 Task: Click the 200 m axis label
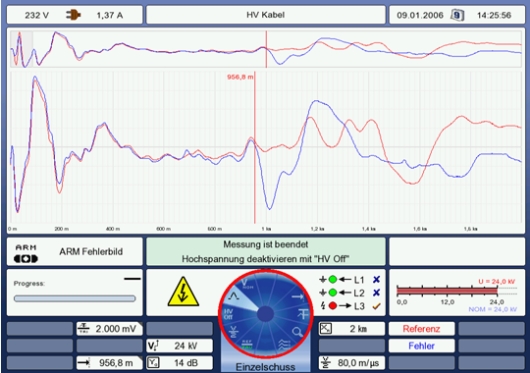(x=62, y=229)
